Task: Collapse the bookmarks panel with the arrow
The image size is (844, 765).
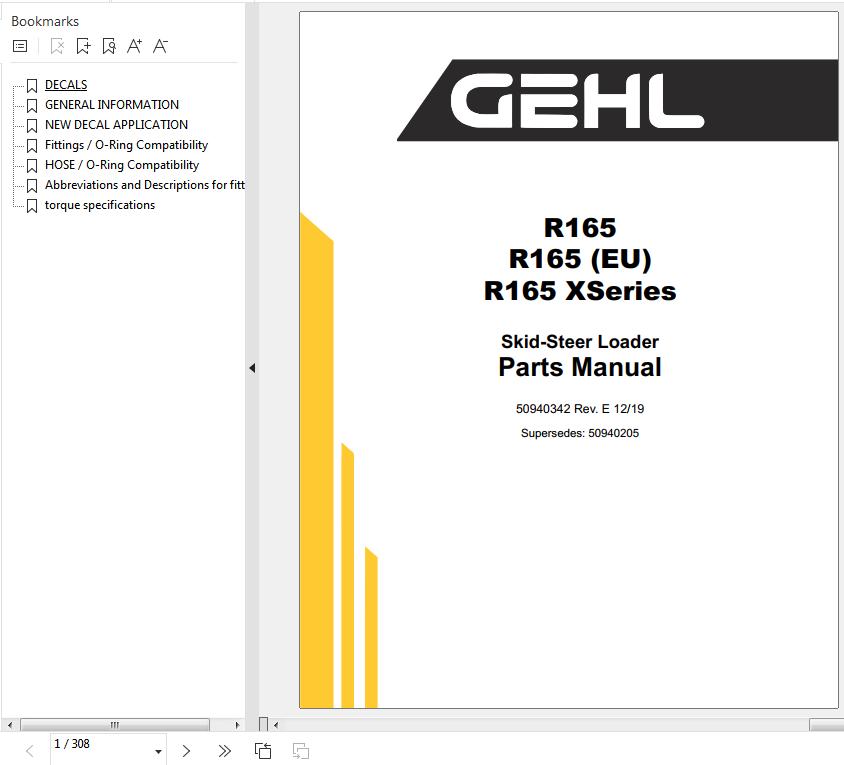Action: pyautogui.click(x=252, y=368)
